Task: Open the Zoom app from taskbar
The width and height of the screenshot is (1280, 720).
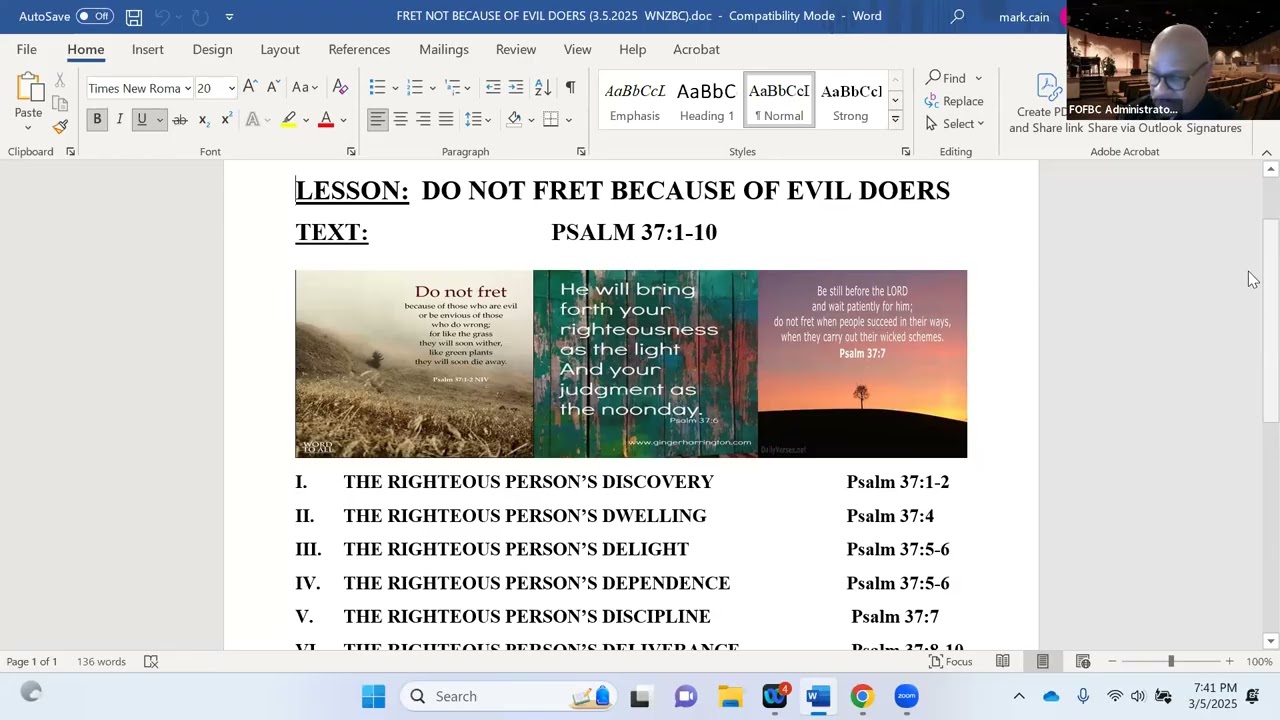Action: point(906,696)
